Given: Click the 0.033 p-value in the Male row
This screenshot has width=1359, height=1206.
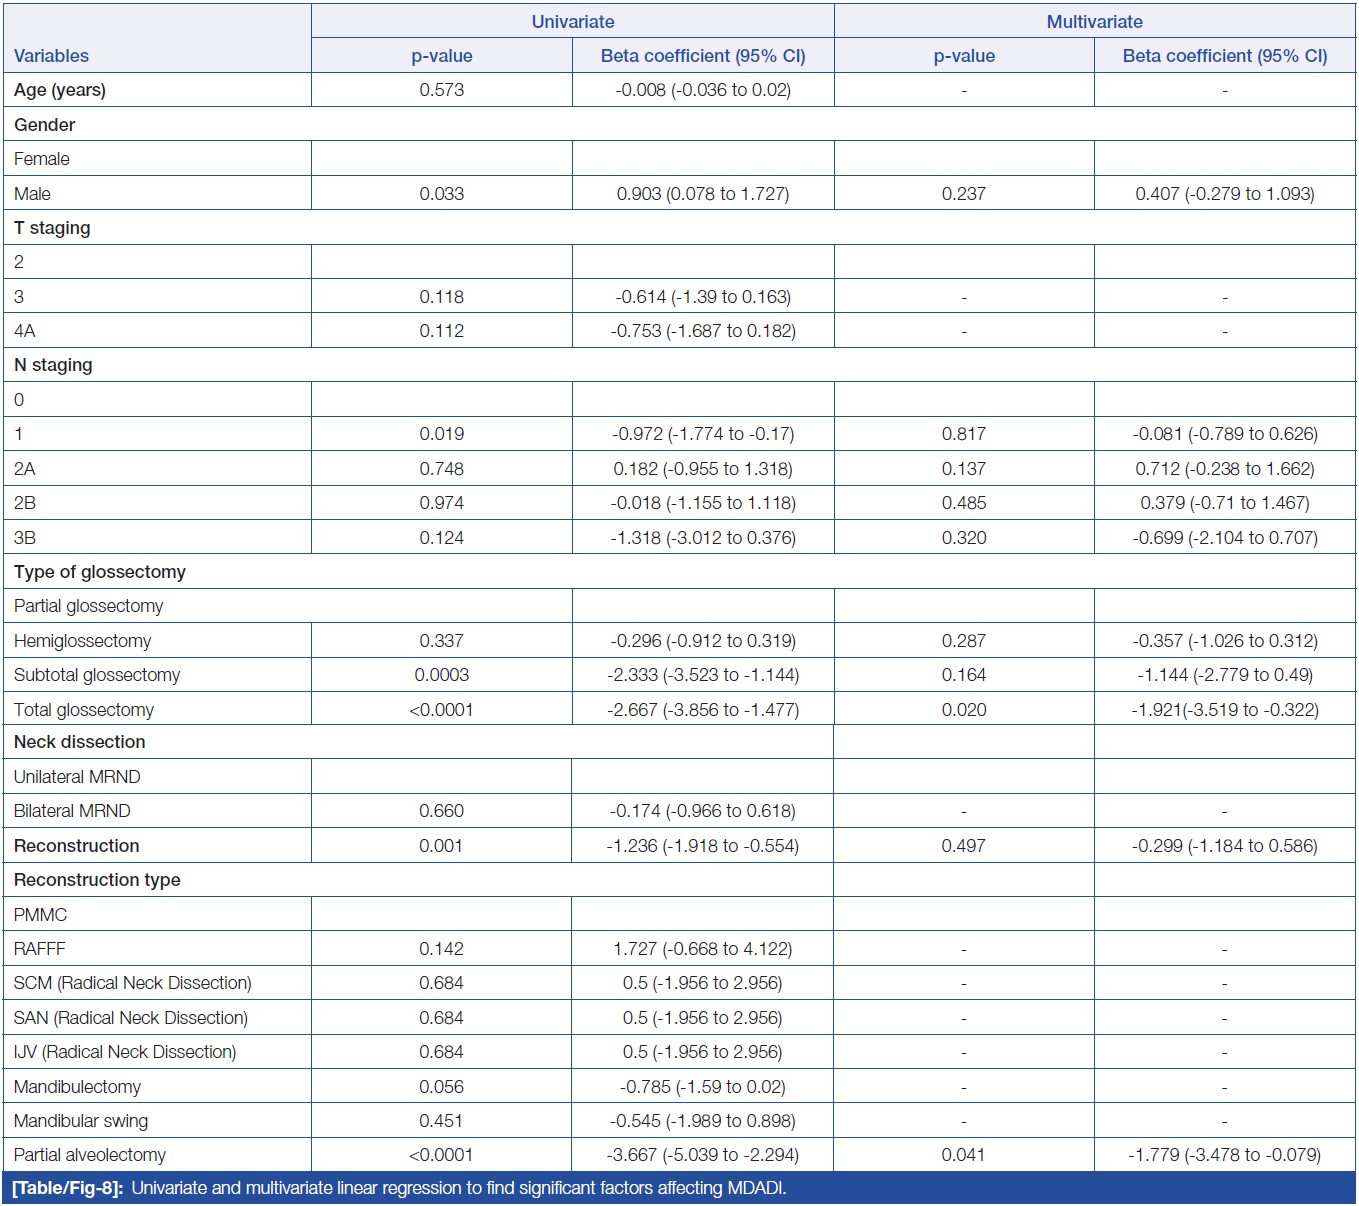Looking at the screenshot, I should coord(441,194).
